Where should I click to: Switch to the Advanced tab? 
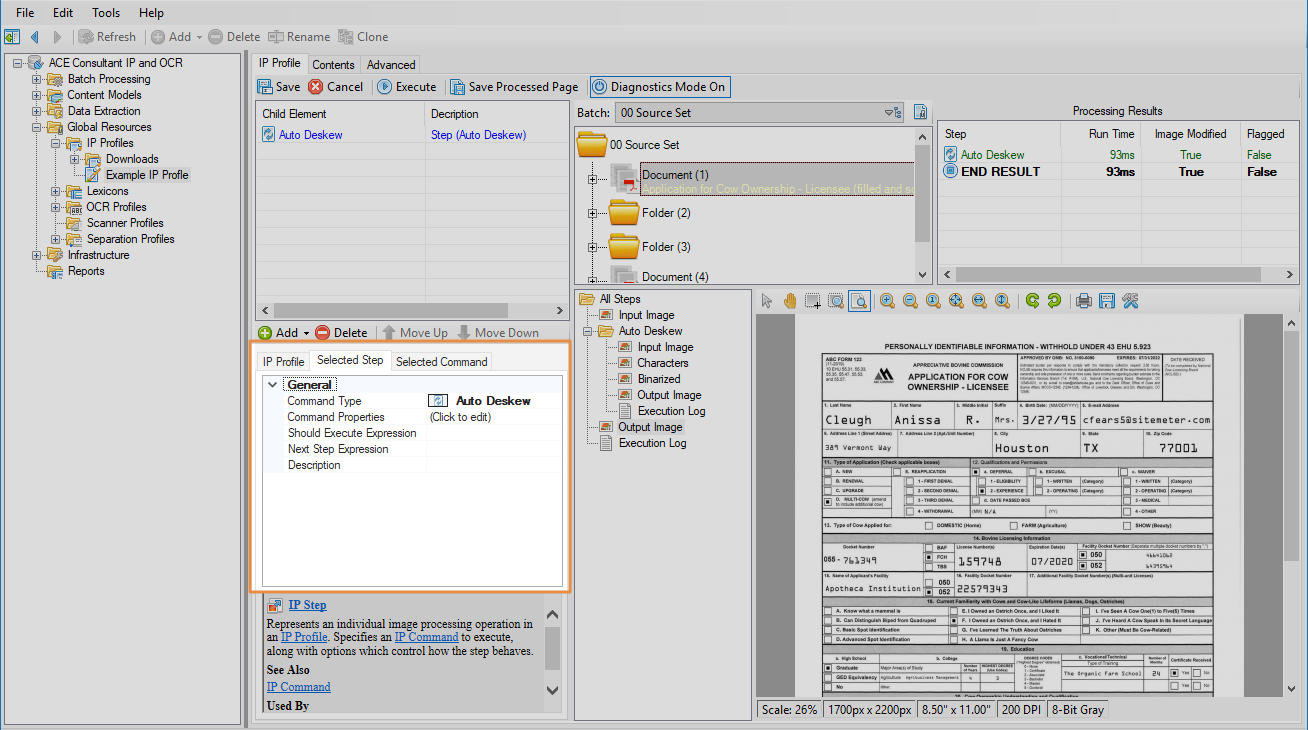pos(391,65)
